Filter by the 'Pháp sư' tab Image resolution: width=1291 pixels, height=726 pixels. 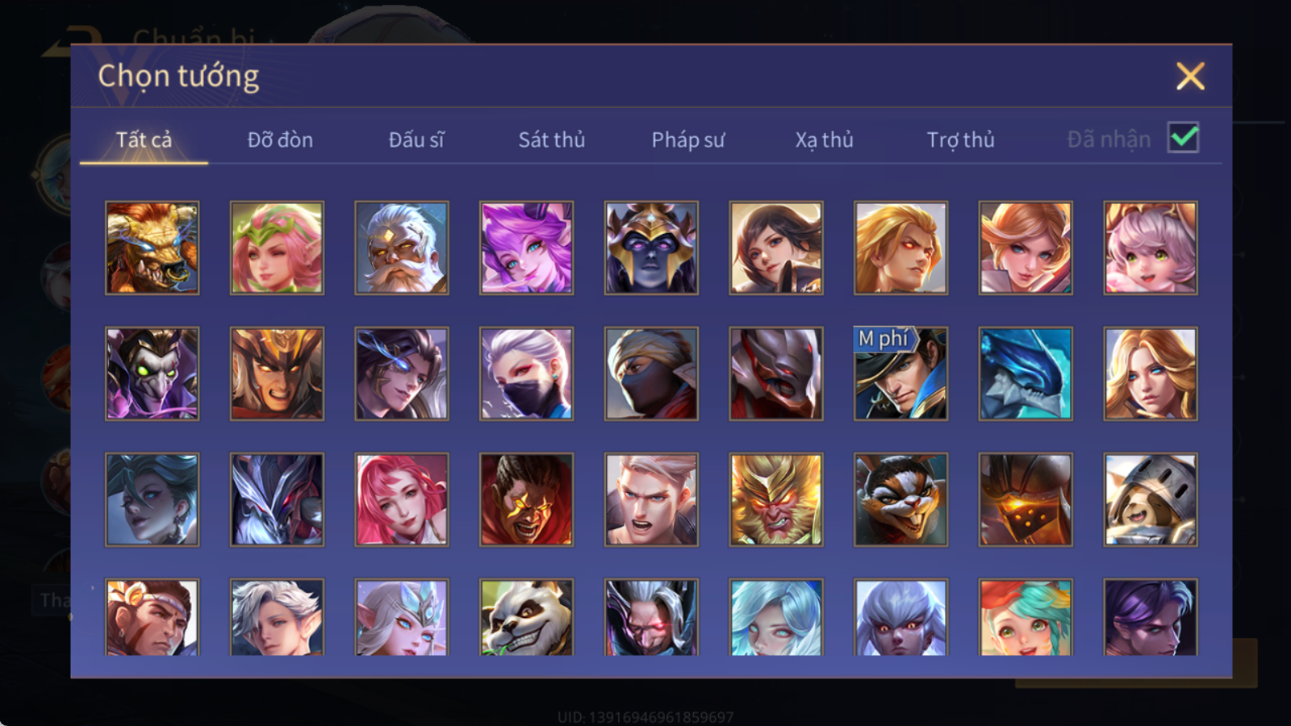[688, 140]
